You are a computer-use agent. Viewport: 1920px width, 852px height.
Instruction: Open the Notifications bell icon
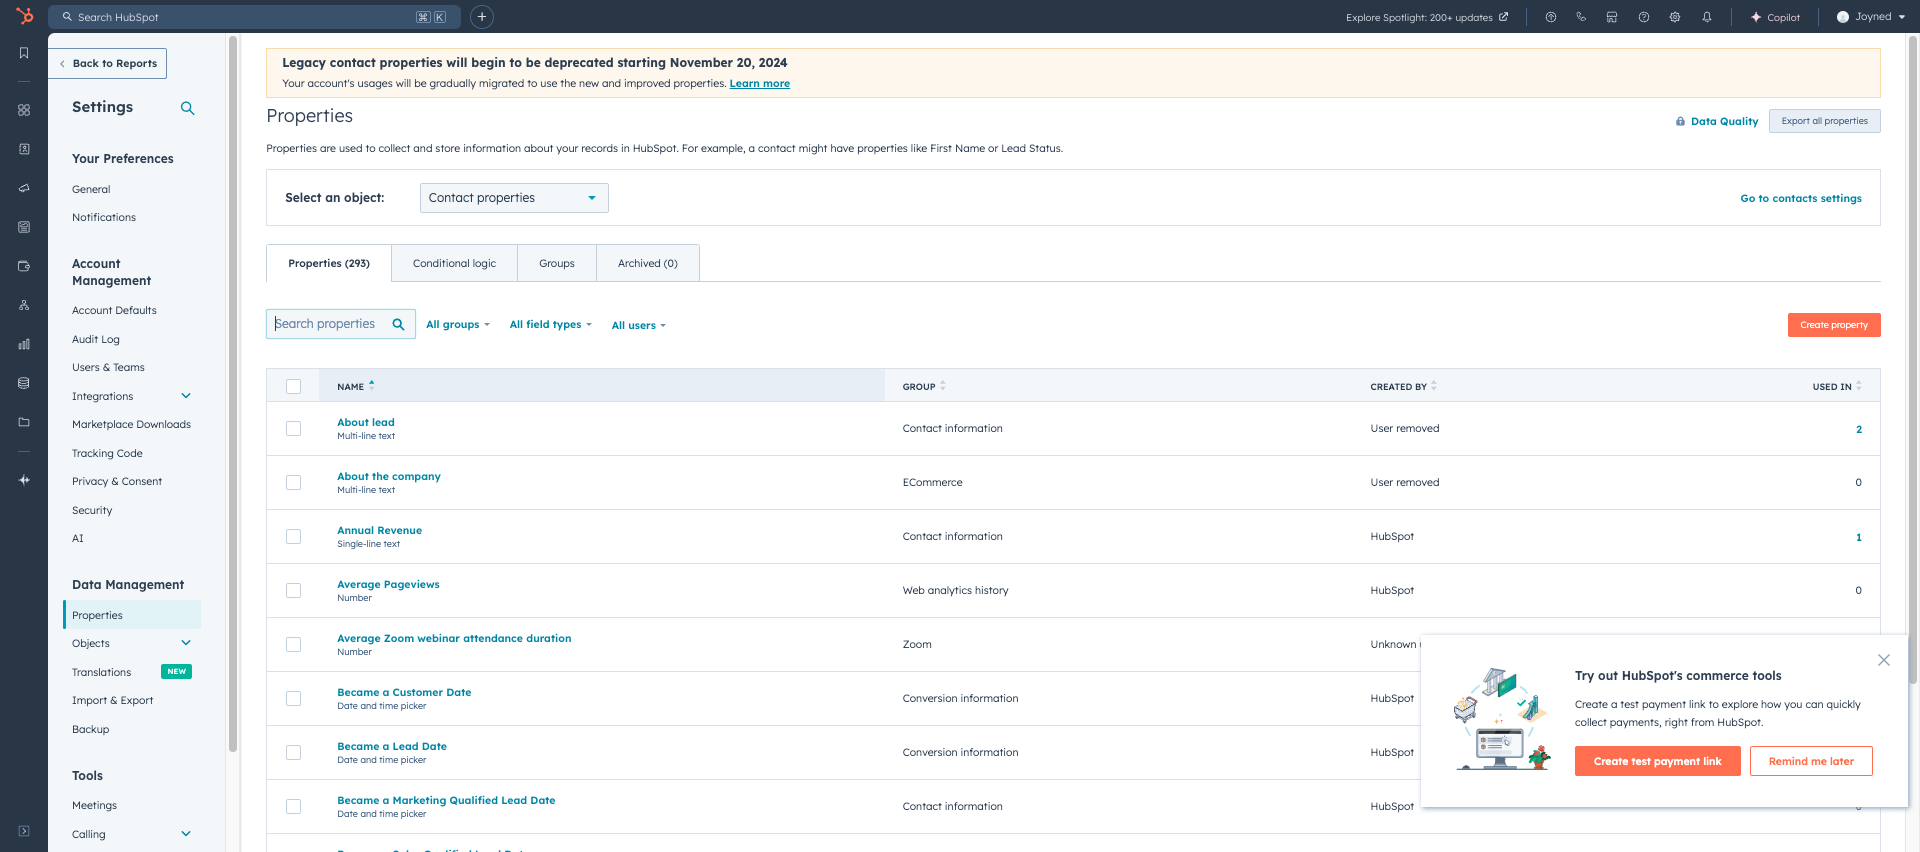point(1707,17)
